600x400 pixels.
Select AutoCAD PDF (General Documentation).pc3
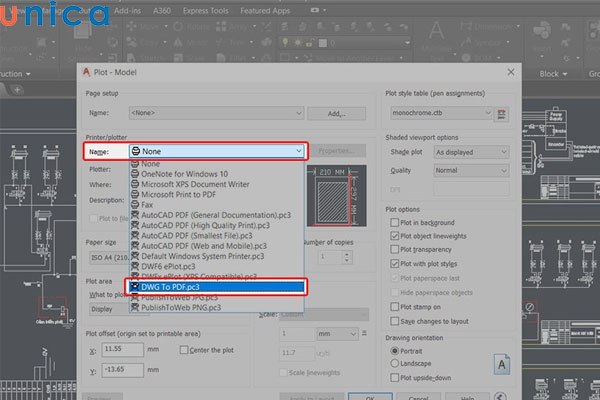pyautogui.click(x=217, y=215)
